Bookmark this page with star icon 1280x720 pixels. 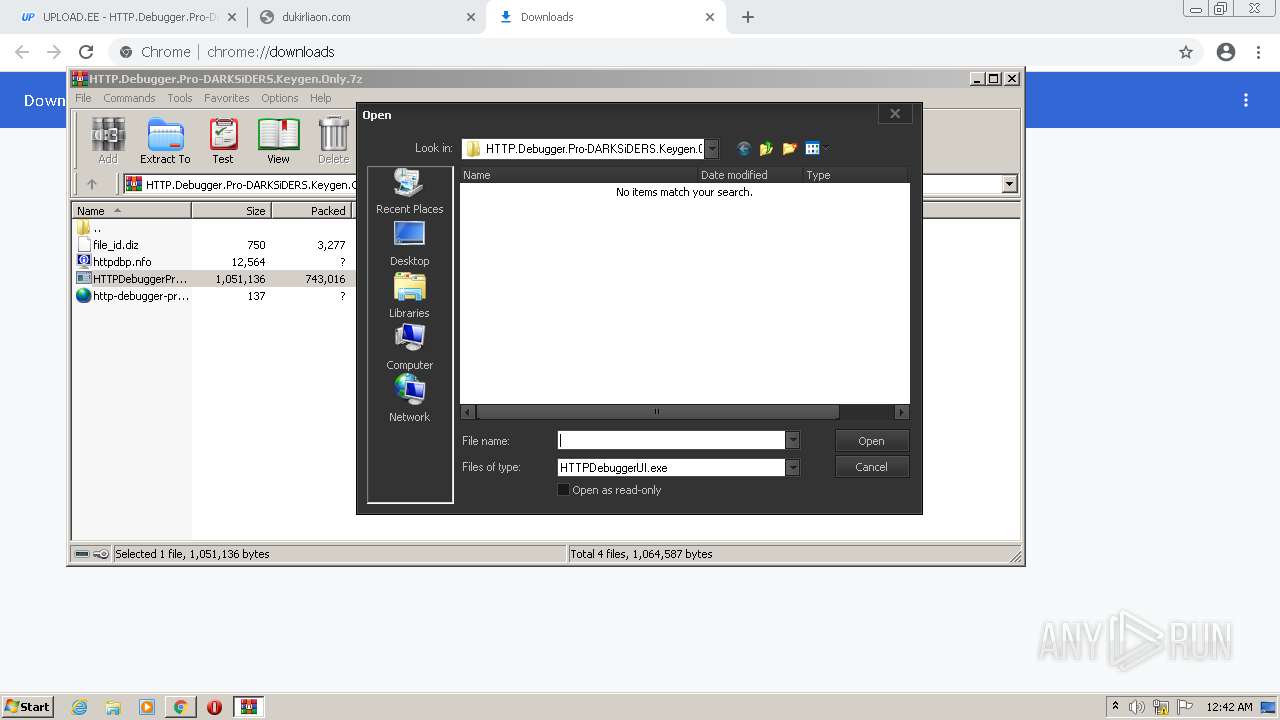1186,52
